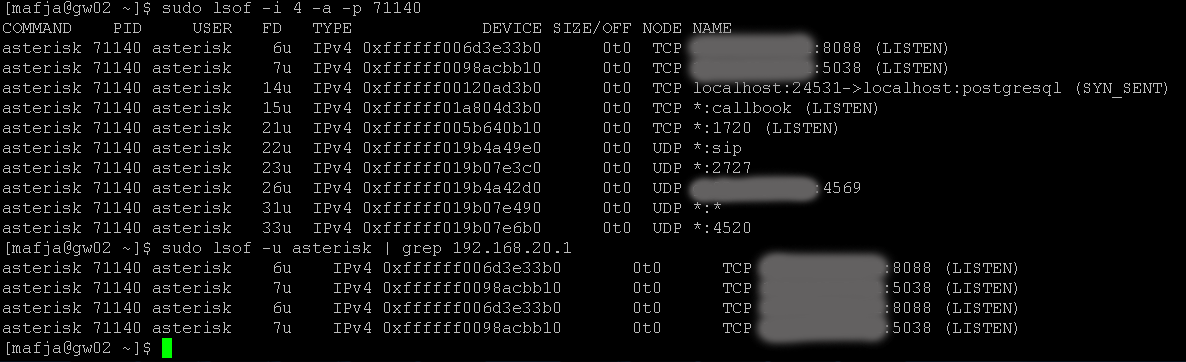
Task: Click the DEVICE column header
Action: click(x=511, y=28)
